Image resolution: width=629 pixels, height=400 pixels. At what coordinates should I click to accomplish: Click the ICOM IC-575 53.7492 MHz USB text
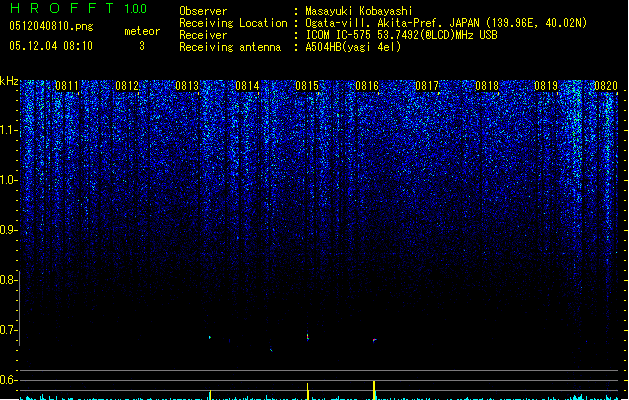(x=402, y=35)
